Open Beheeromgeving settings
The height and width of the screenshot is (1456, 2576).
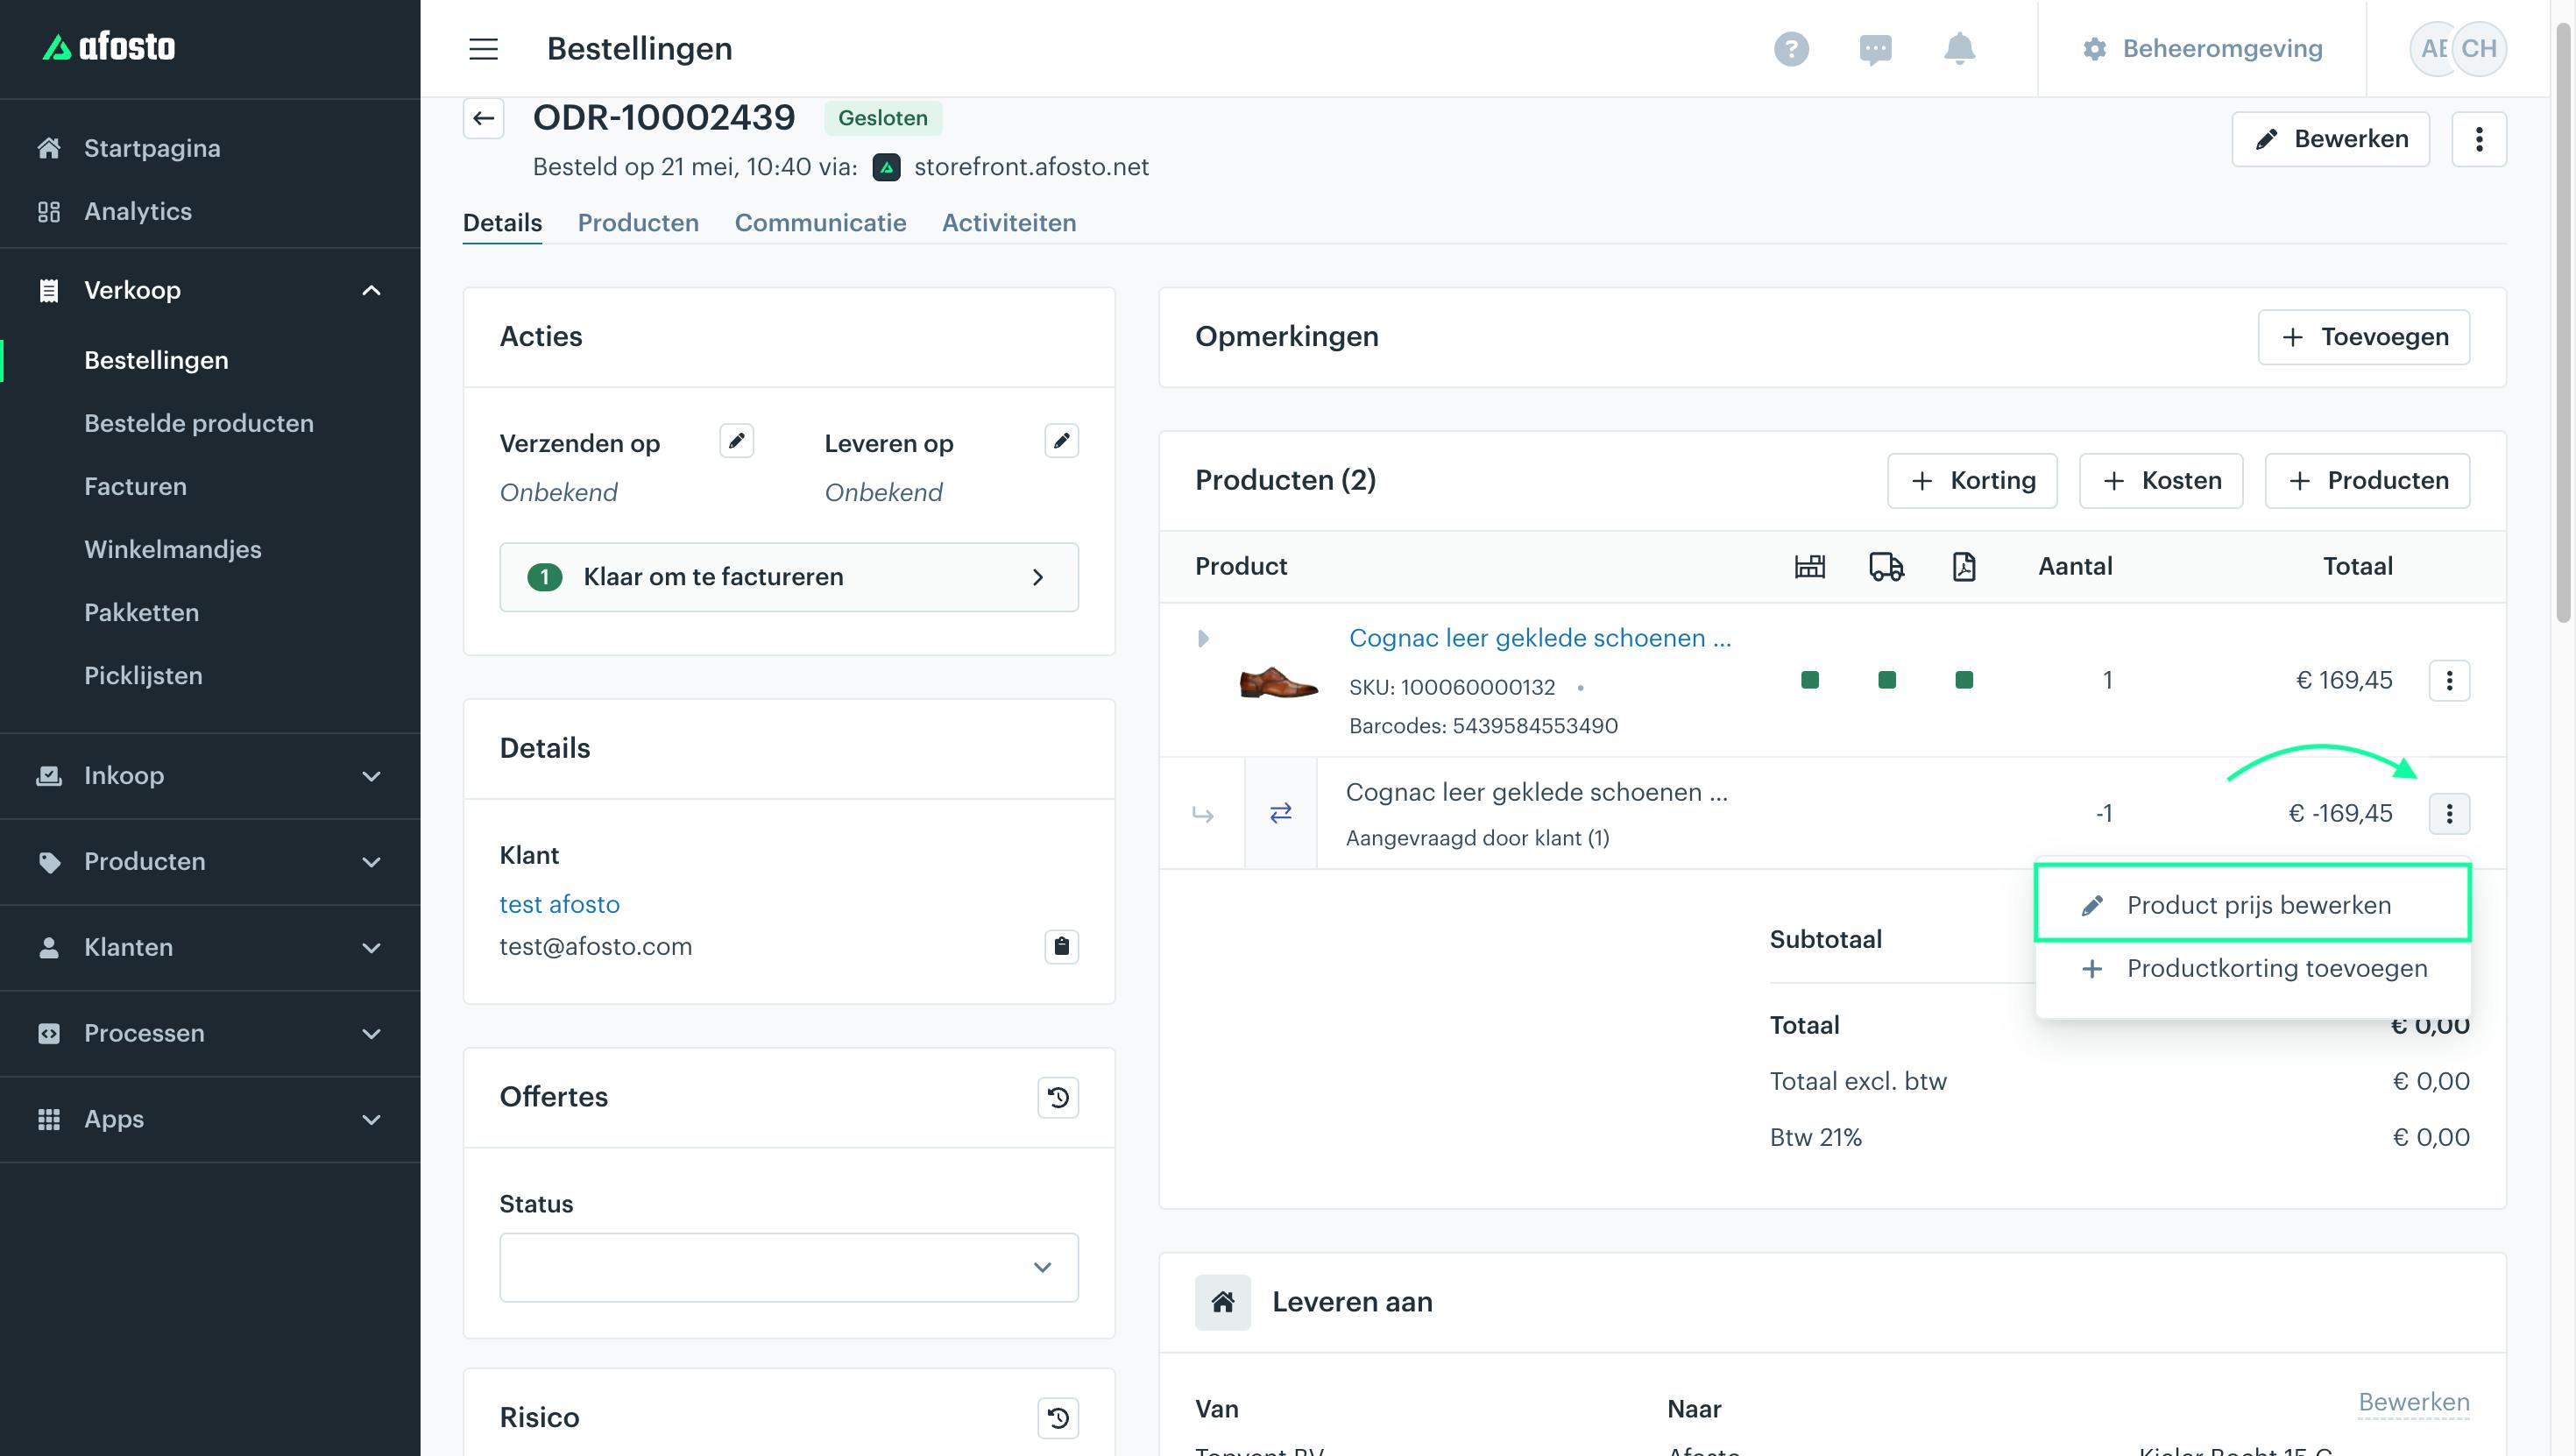coord(2202,48)
